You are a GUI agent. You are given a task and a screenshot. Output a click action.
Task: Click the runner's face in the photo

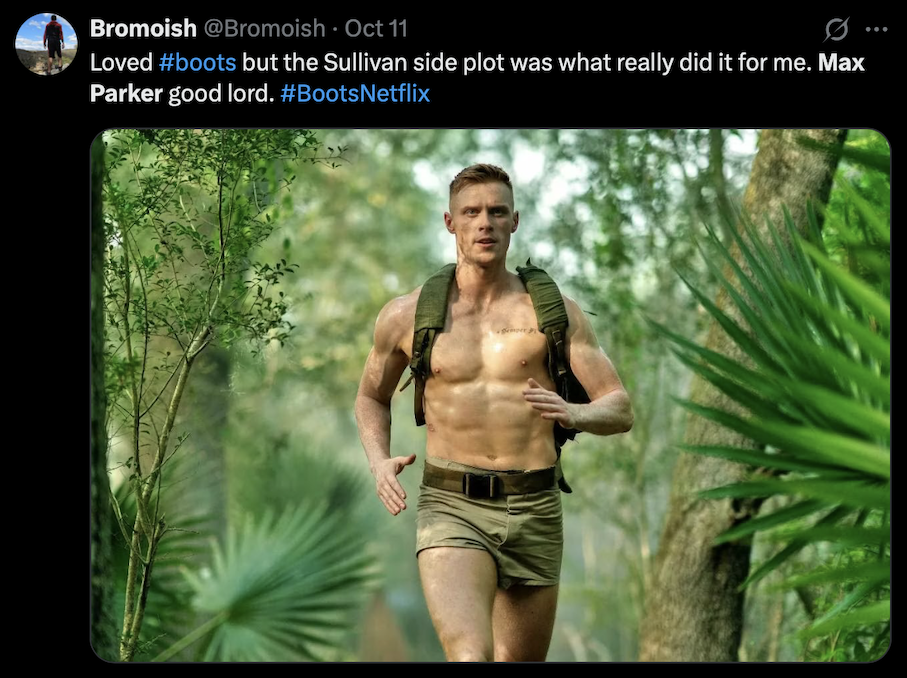(x=482, y=220)
